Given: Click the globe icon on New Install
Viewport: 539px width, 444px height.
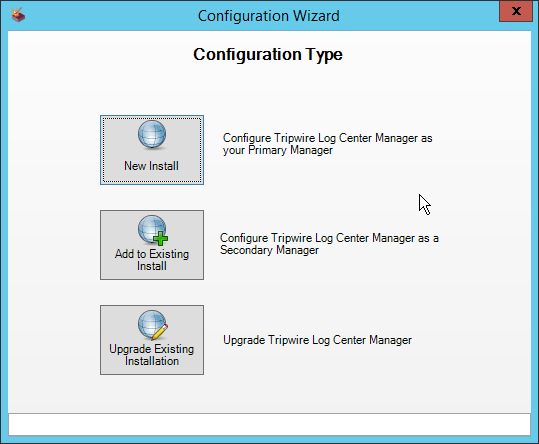Looking at the screenshot, I should (x=152, y=135).
